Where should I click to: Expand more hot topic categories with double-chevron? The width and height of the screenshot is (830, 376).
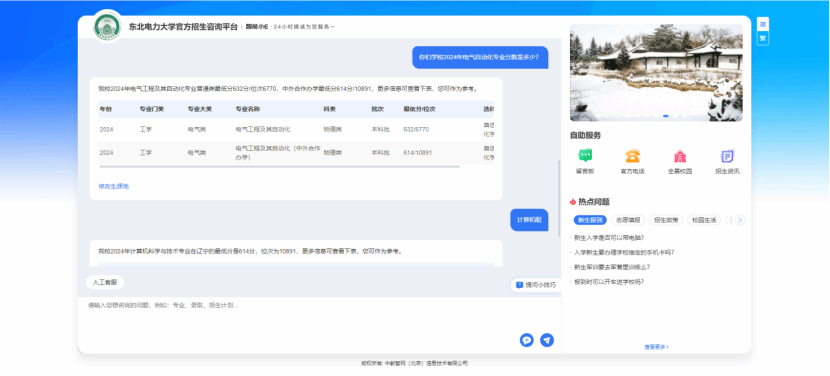(740, 220)
